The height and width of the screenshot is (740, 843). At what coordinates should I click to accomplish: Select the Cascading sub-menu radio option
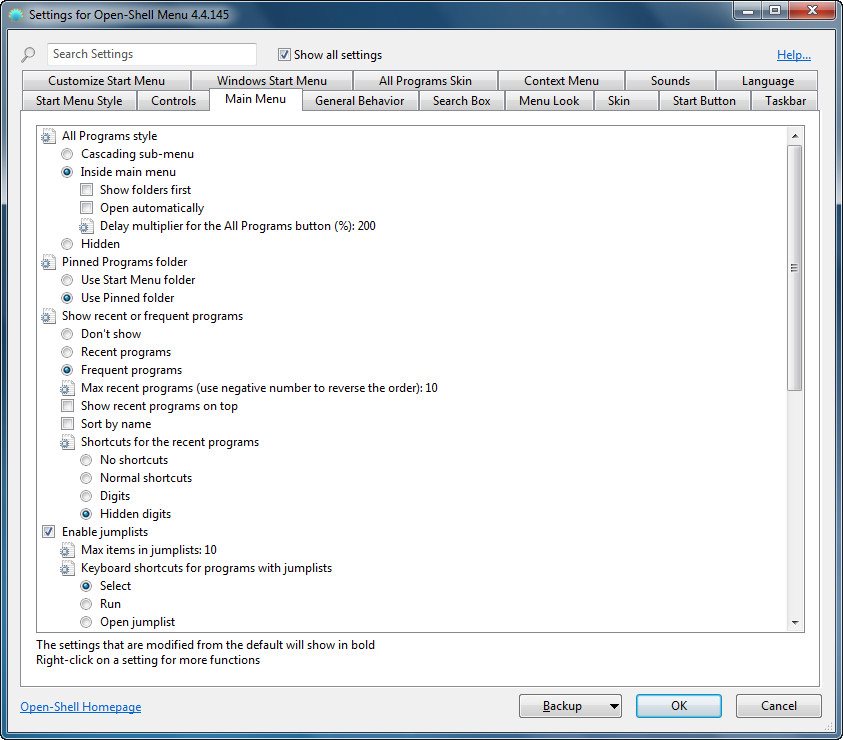(x=67, y=154)
